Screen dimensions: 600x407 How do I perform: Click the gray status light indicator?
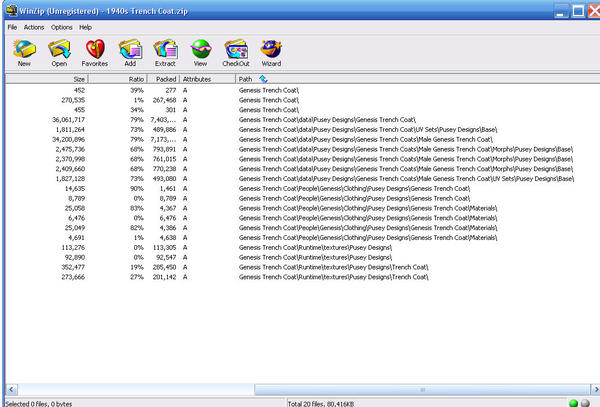coord(585,403)
